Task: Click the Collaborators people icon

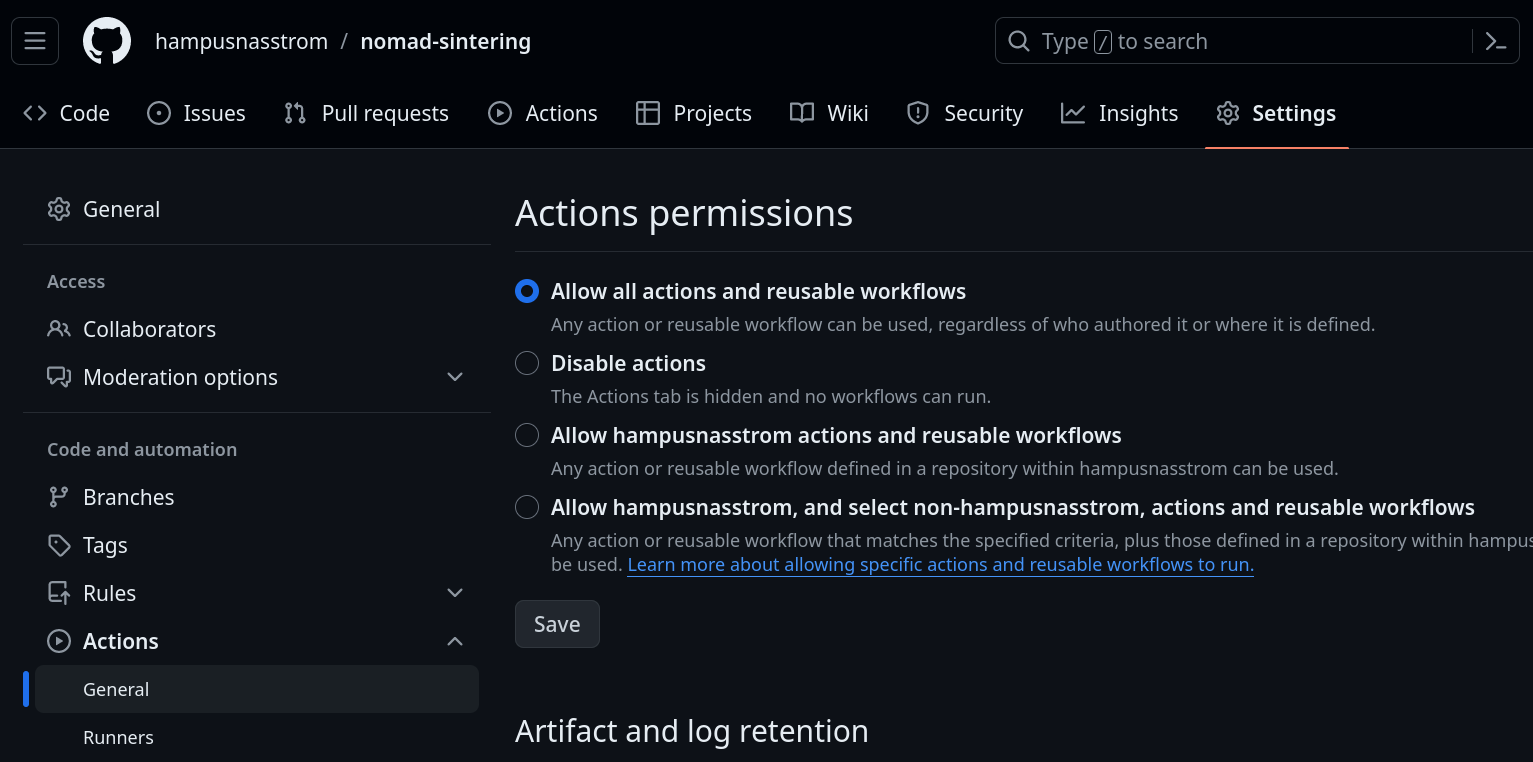Action: pos(59,329)
